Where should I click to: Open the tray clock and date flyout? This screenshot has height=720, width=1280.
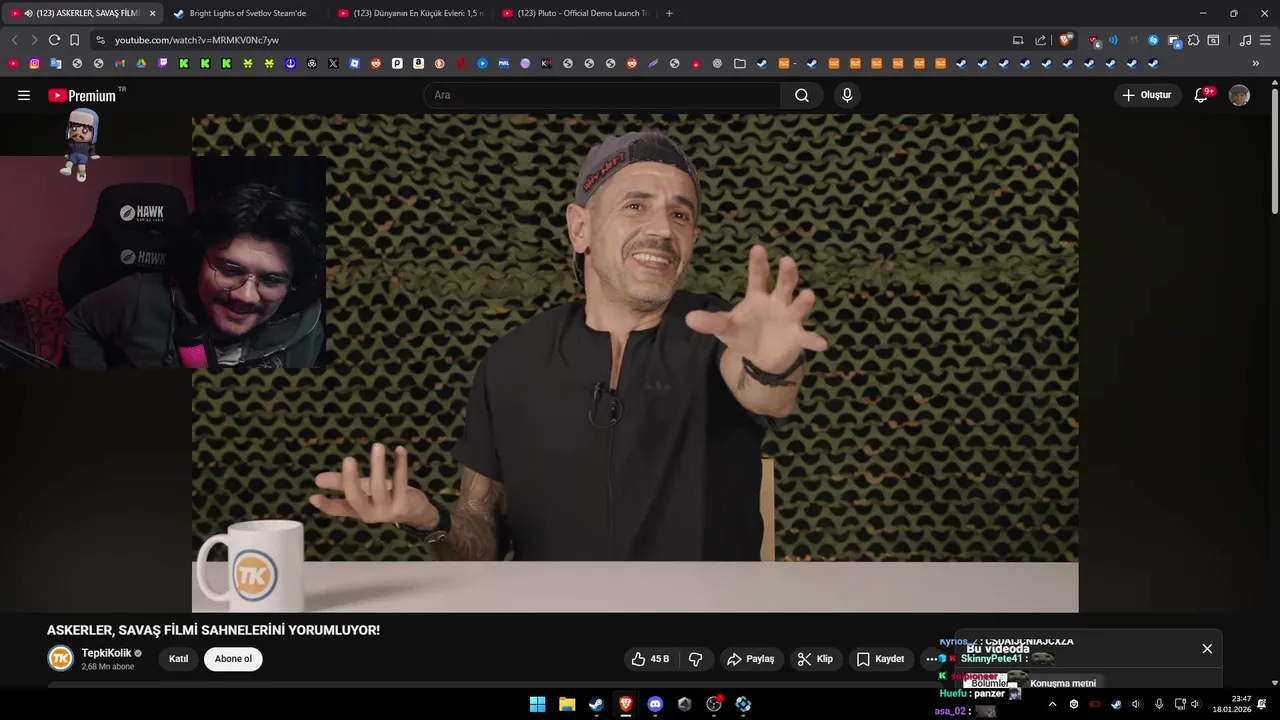click(x=1232, y=704)
